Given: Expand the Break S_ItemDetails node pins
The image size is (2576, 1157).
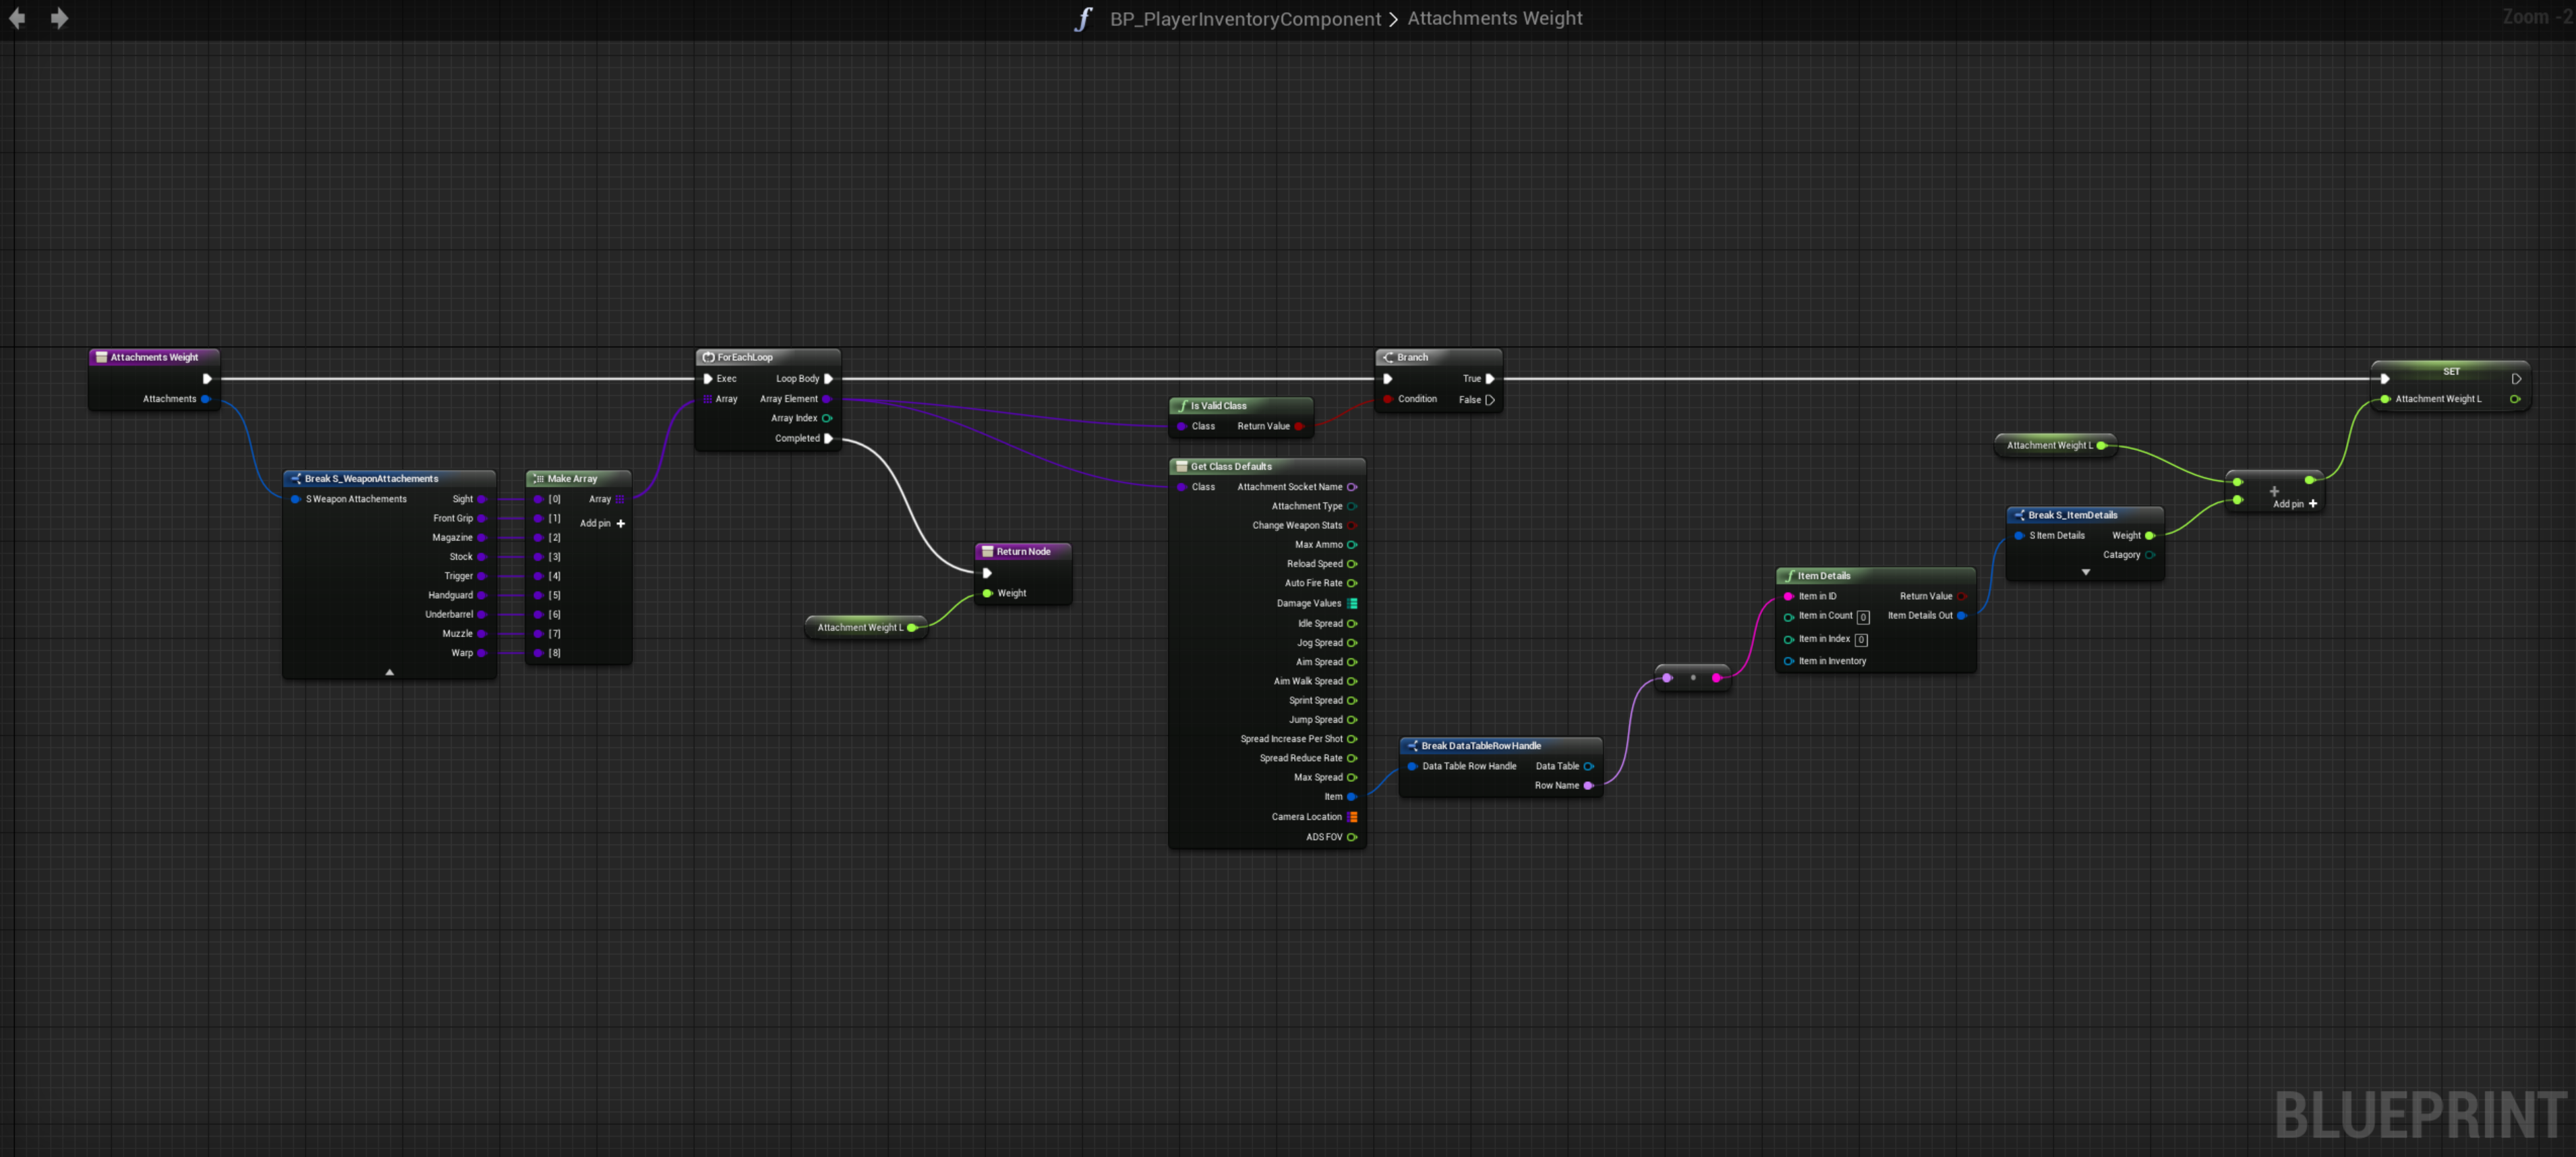Looking at the screenshot, I should click(2085, 573).
